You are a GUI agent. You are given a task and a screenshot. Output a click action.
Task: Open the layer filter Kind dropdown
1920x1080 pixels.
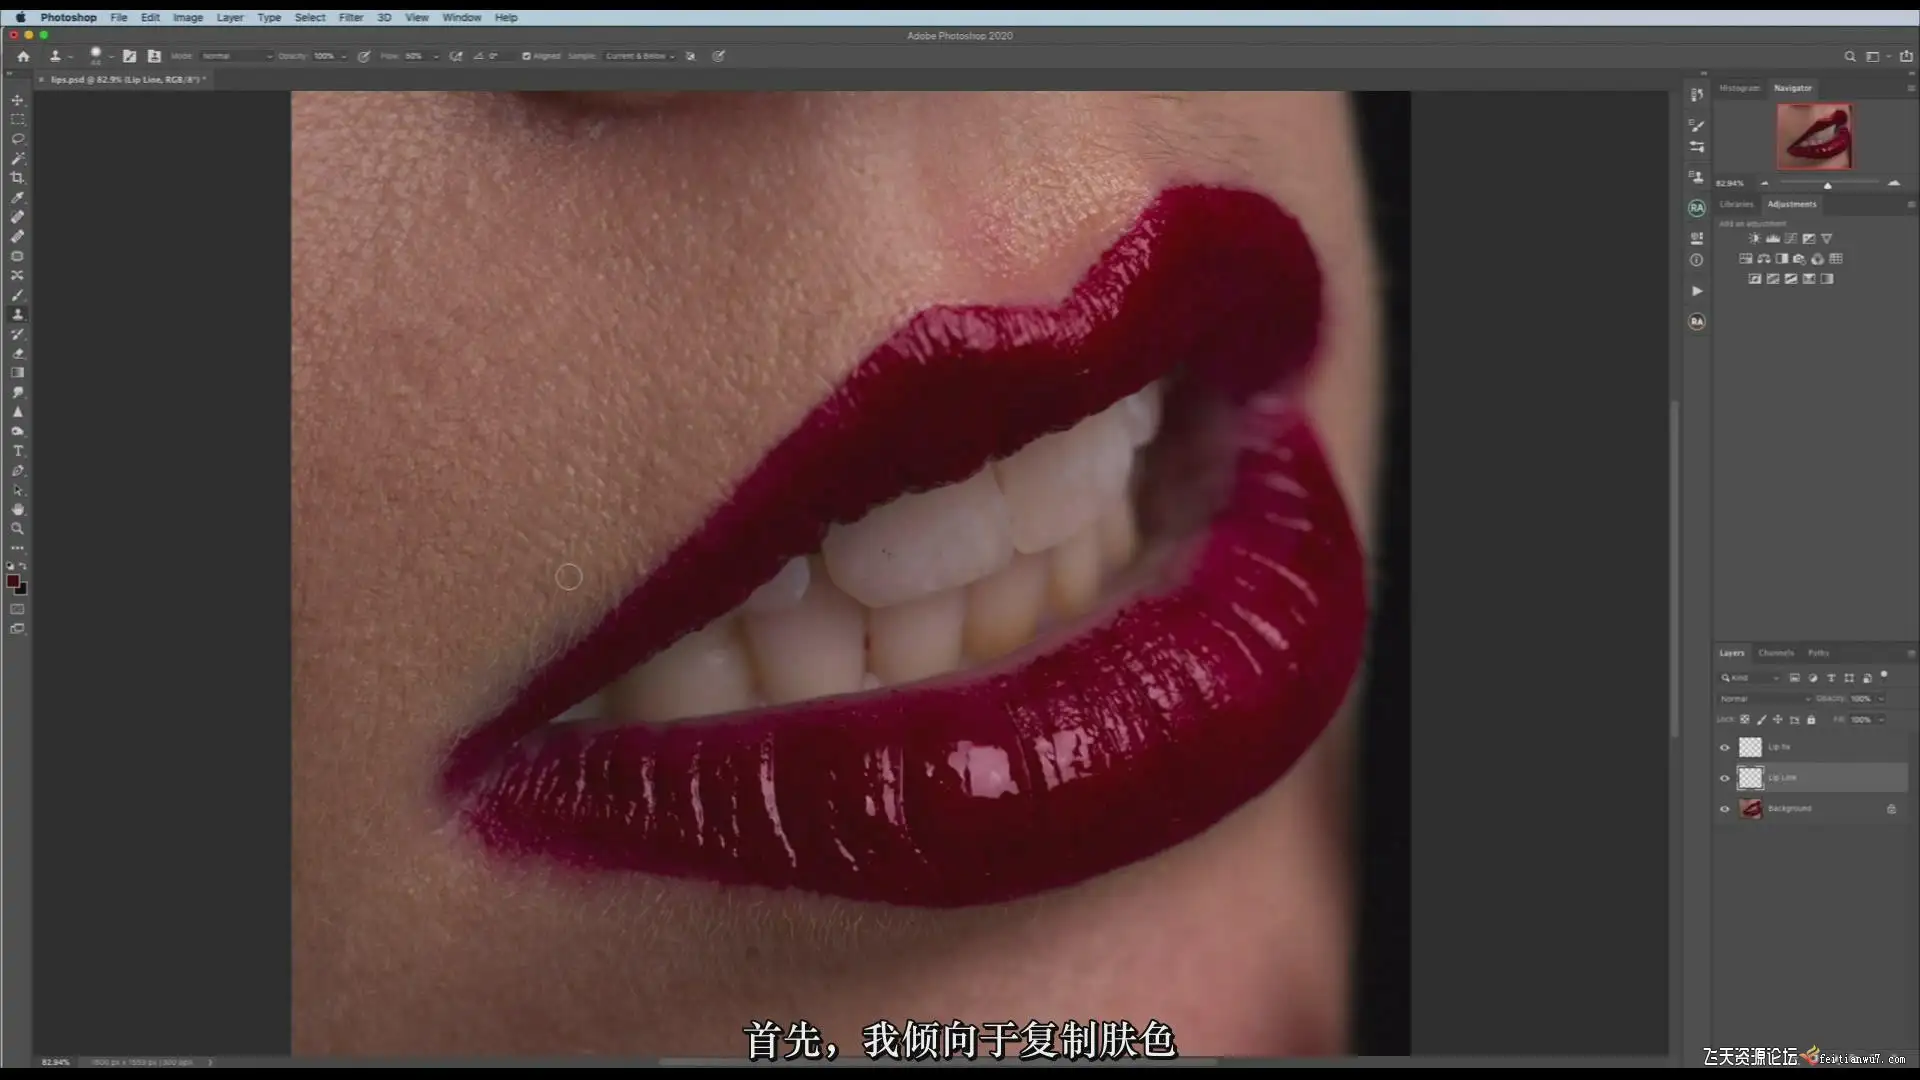1750,678
